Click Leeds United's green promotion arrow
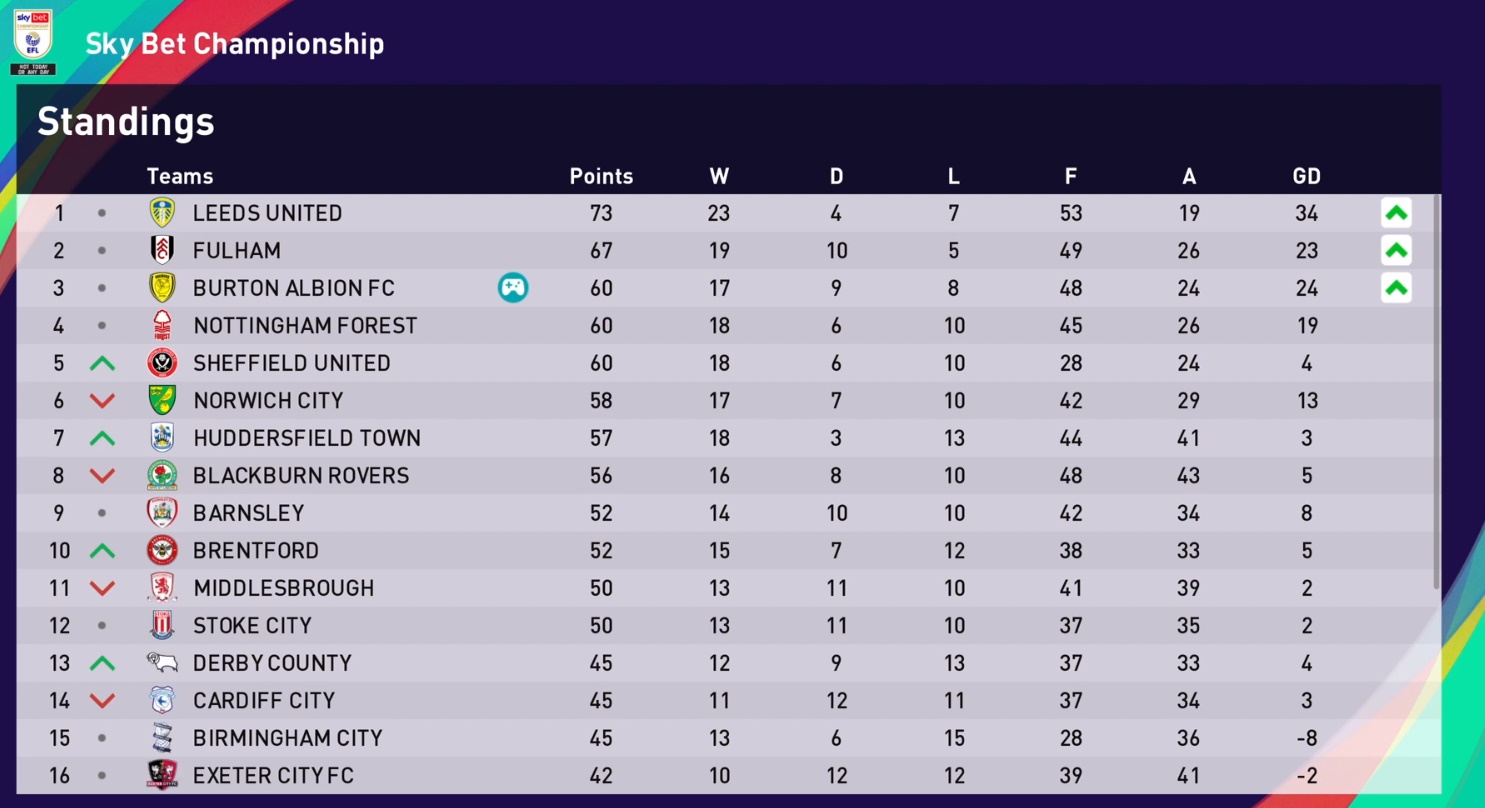 1396,213
